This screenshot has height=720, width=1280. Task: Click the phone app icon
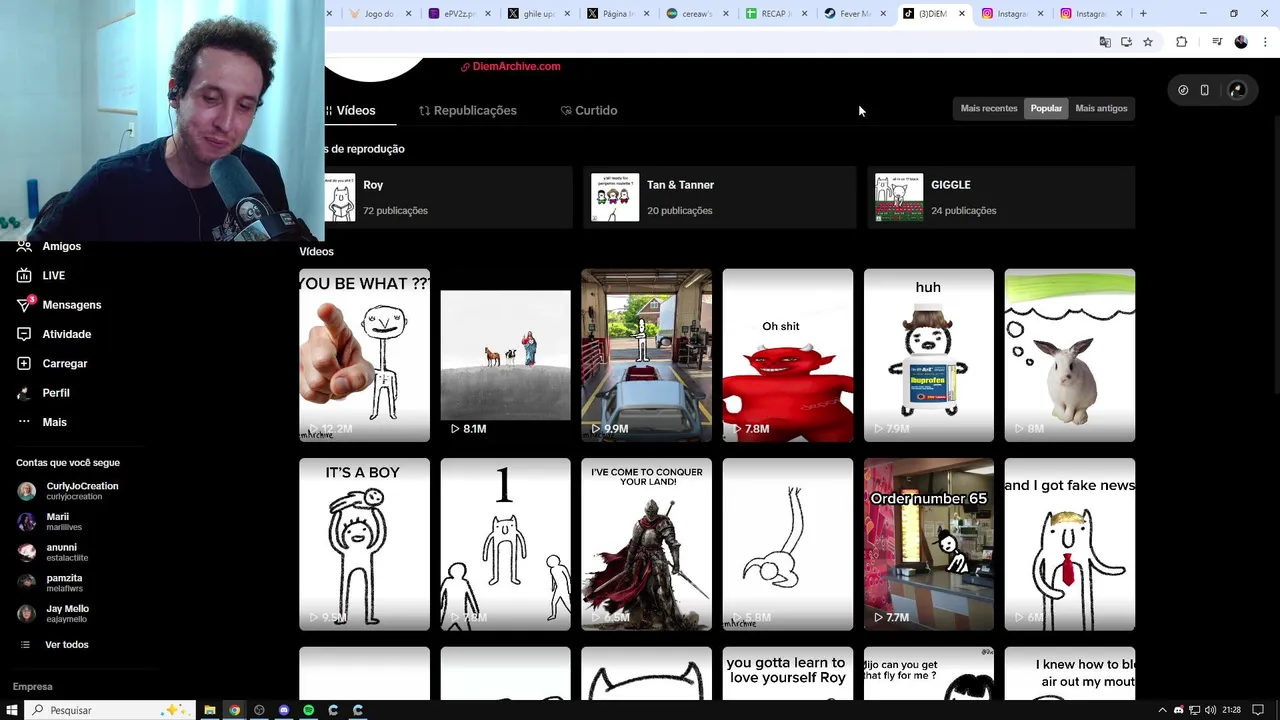tap(1204, 90)
